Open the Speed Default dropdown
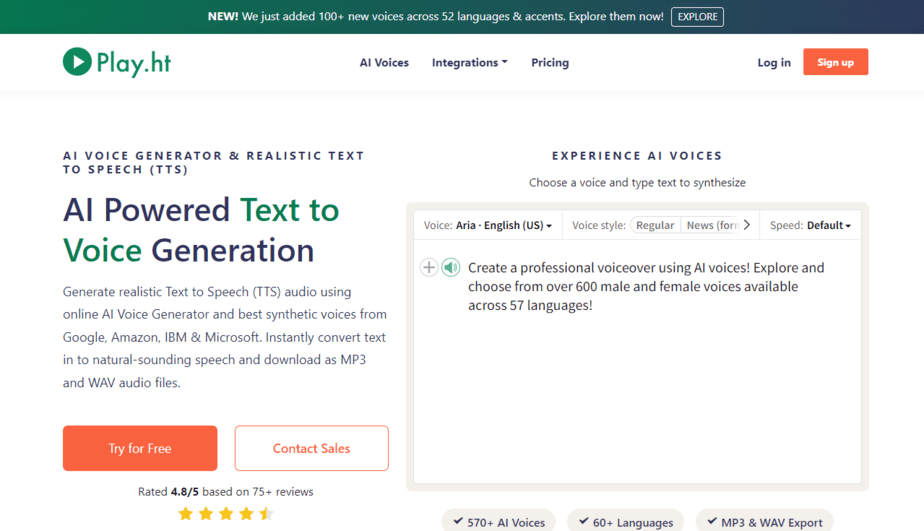 coord(810,225)
